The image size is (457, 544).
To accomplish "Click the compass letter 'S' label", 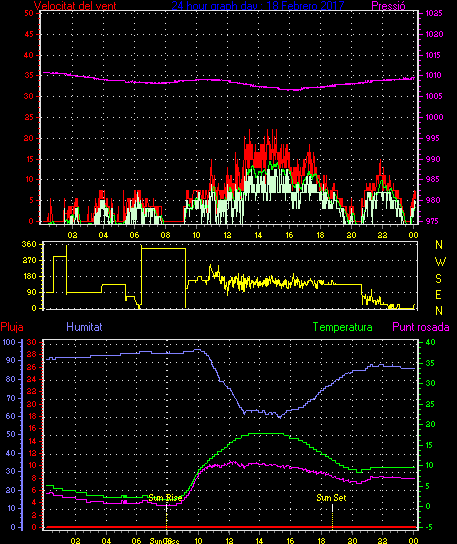I will click(x=439, y=279).
